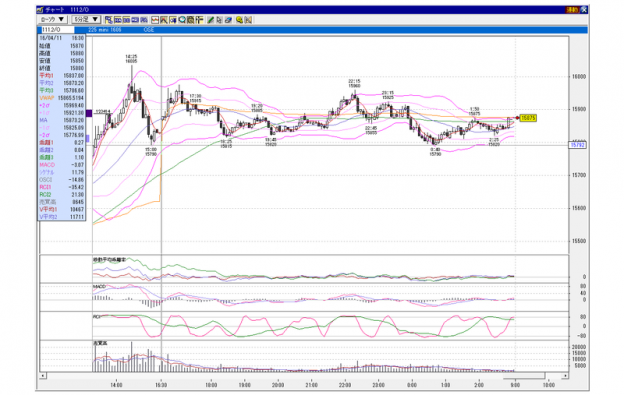The image size is (624, 395).
Task: Click the magnifying glass zoom icon
Action: (182, 20)
